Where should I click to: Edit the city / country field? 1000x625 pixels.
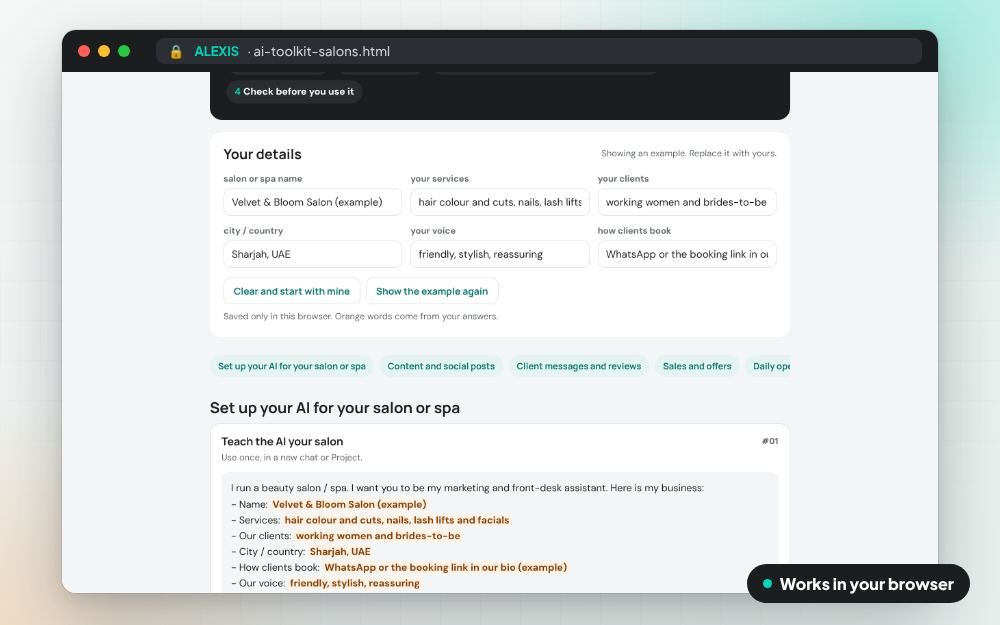[x=312, y=254]
